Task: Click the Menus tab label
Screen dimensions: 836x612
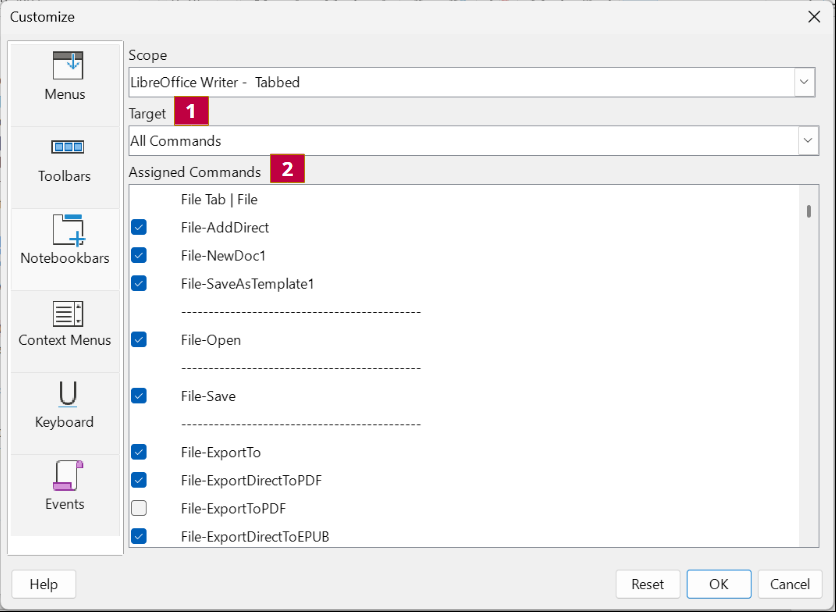Action: pos(65,94)
